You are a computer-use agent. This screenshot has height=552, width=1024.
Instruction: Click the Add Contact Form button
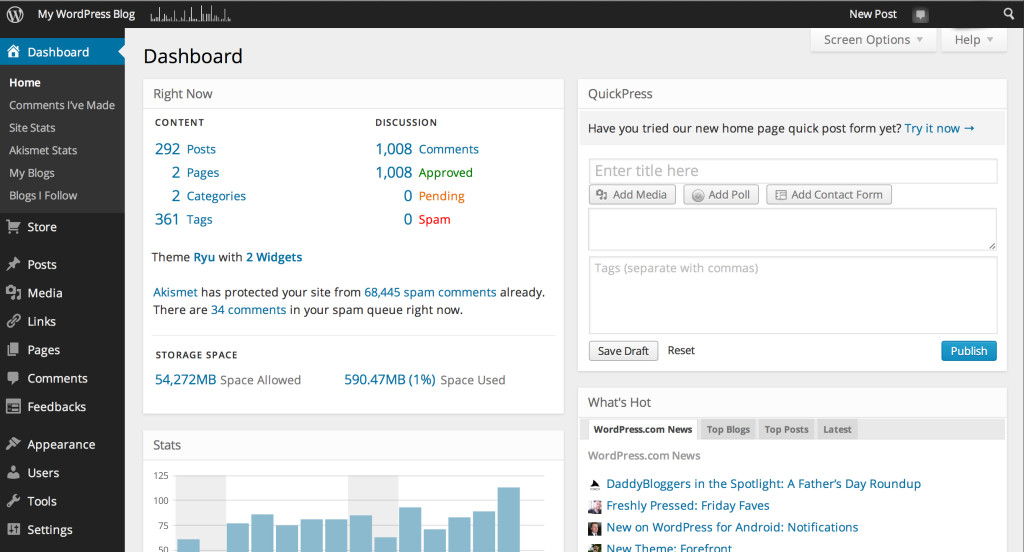829,195
